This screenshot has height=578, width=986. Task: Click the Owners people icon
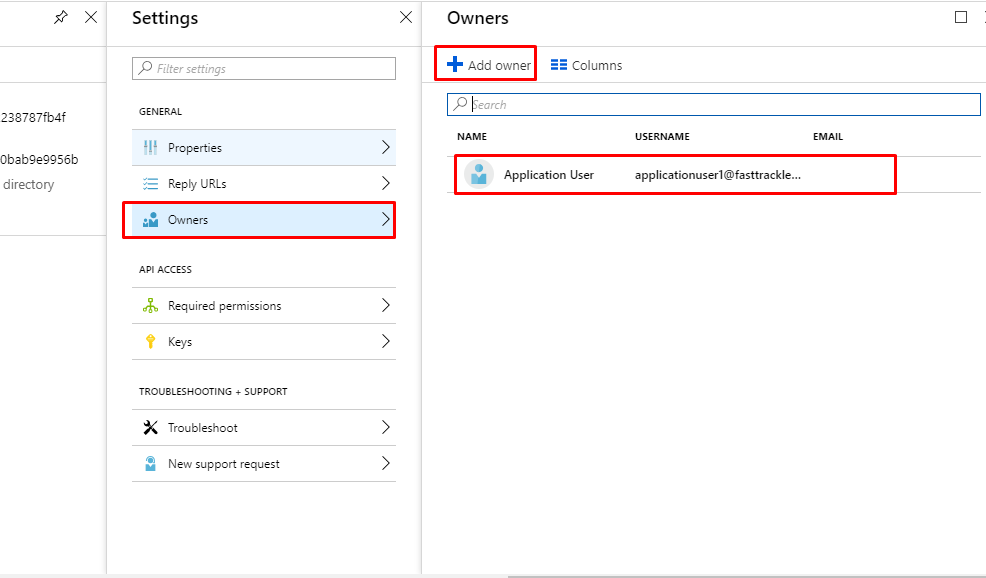pos(150,220)
